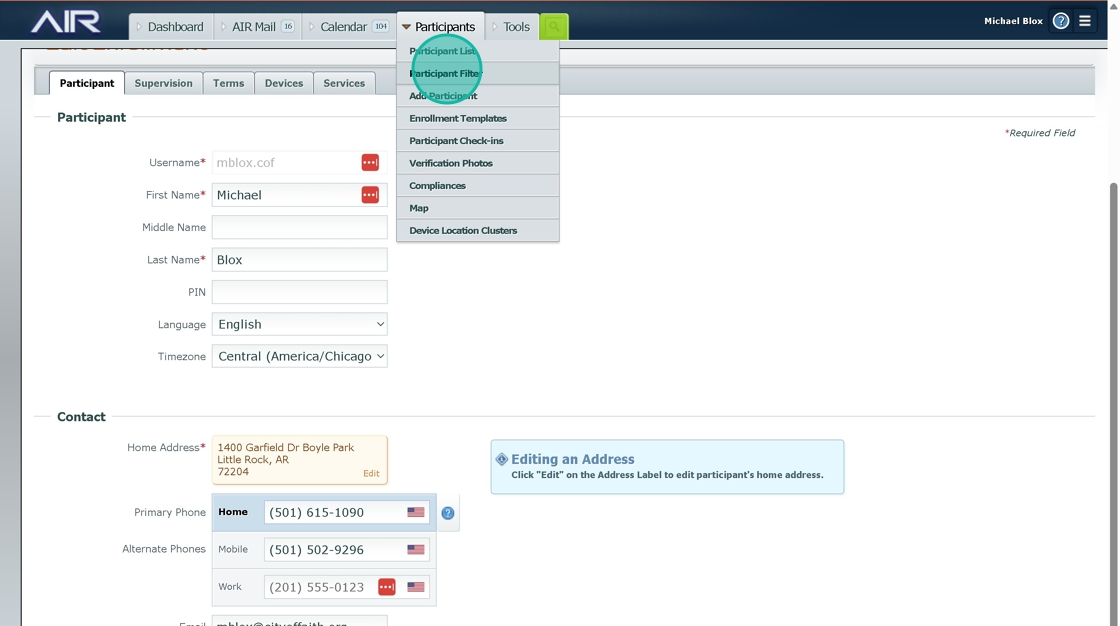
Task: Open the Timezone dropdown
Action: (299, 357)
